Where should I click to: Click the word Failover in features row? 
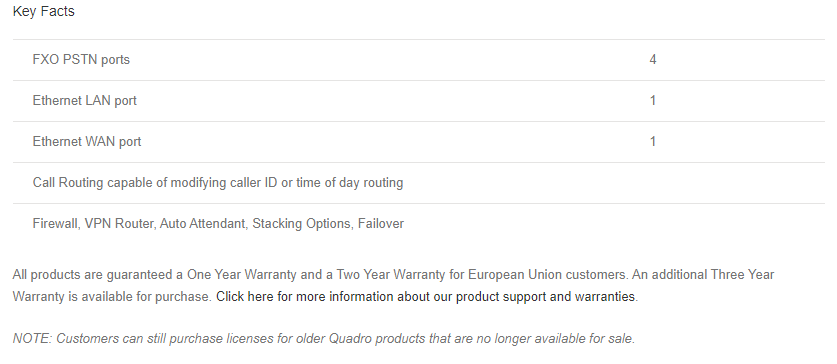381,224
